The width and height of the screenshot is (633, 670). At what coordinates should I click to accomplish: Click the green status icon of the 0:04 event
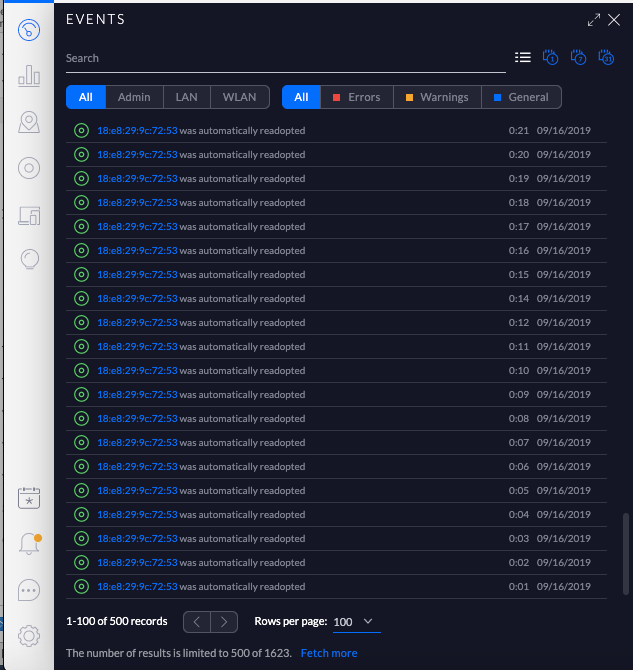click(81, 514)
